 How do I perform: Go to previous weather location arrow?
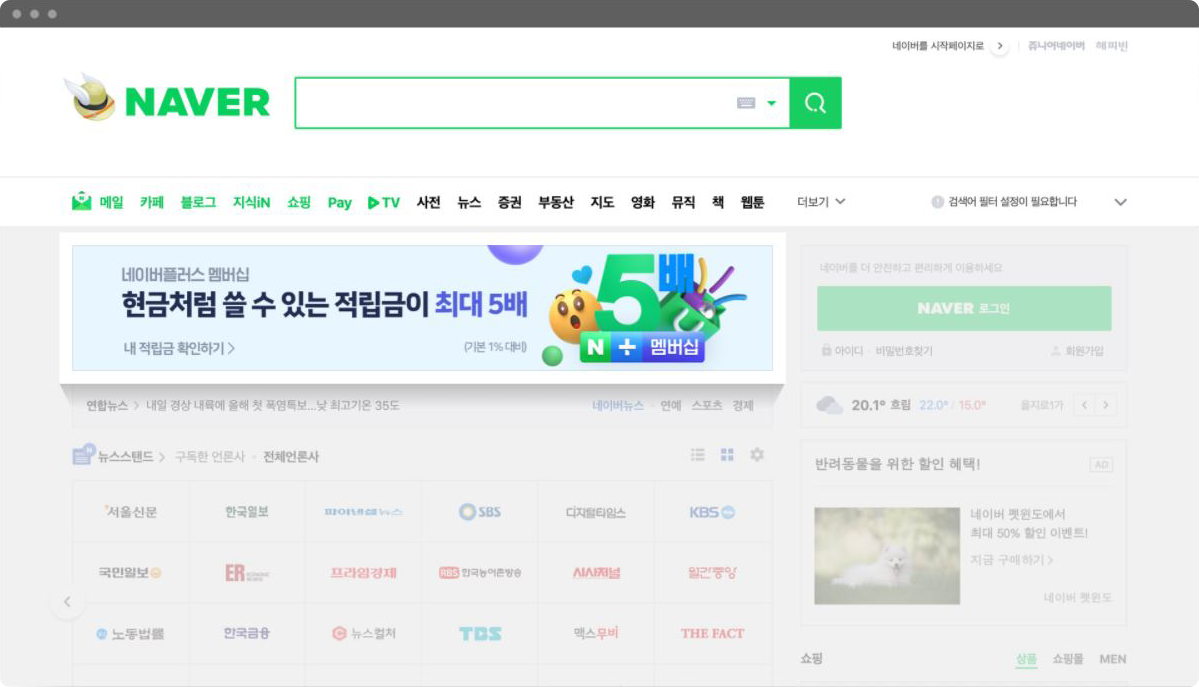tap(1084, 405)
